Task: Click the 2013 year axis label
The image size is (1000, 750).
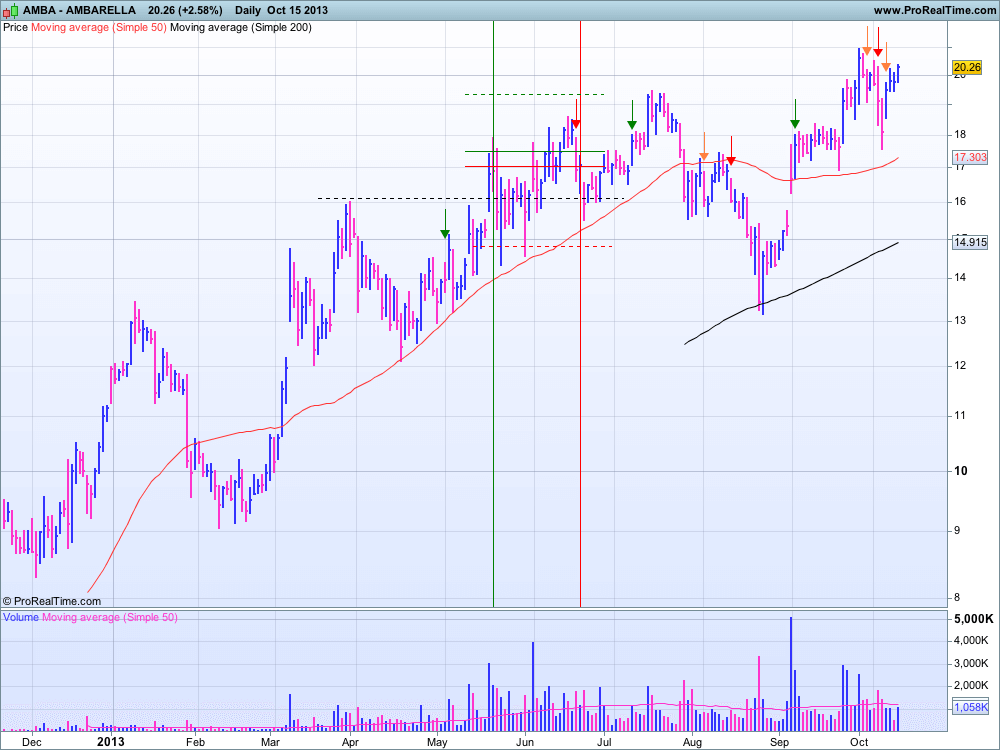Action: click(x=111, y=742)
